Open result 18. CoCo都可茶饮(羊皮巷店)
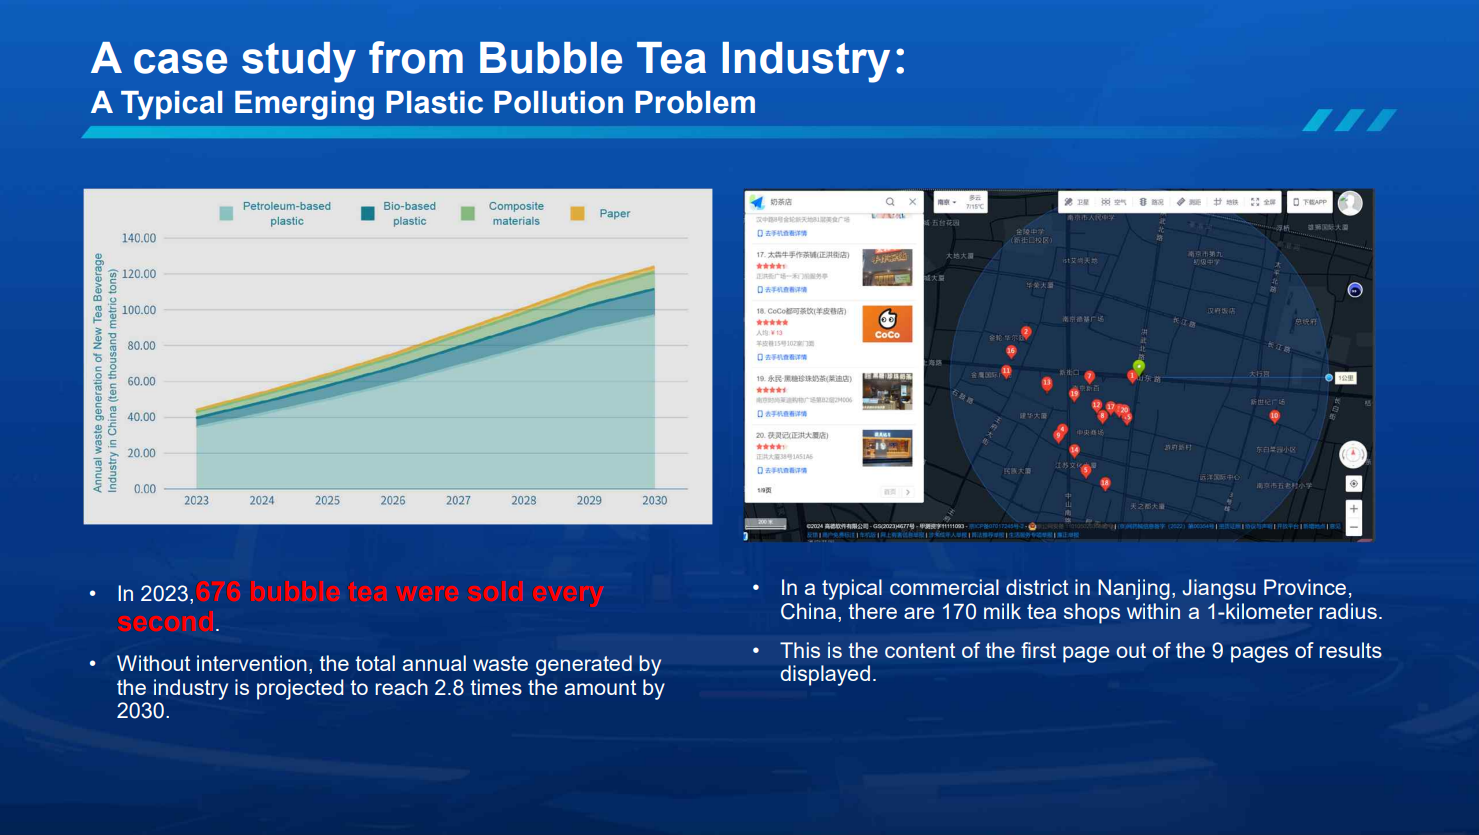 (x=801, y=311)
